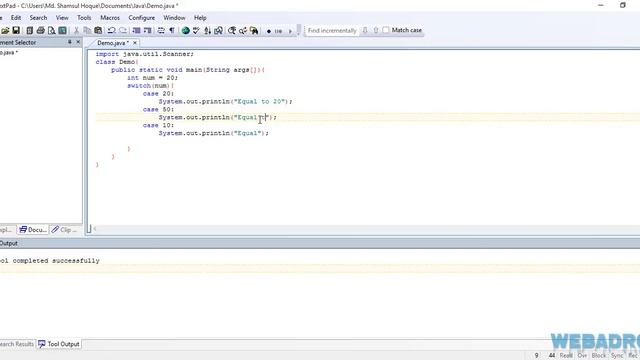
Task: Start macro recording with the dot icon
Action: 269,31
